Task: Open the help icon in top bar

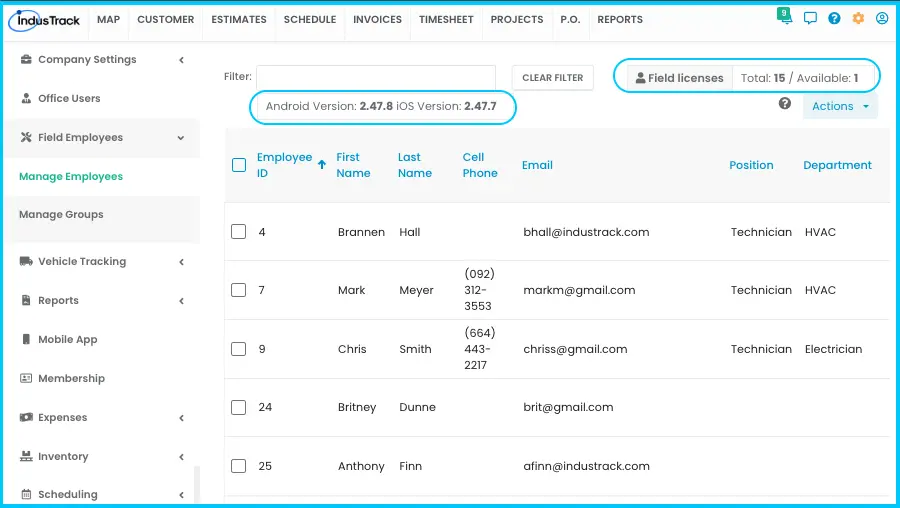Action: click(x=834, y=18)
